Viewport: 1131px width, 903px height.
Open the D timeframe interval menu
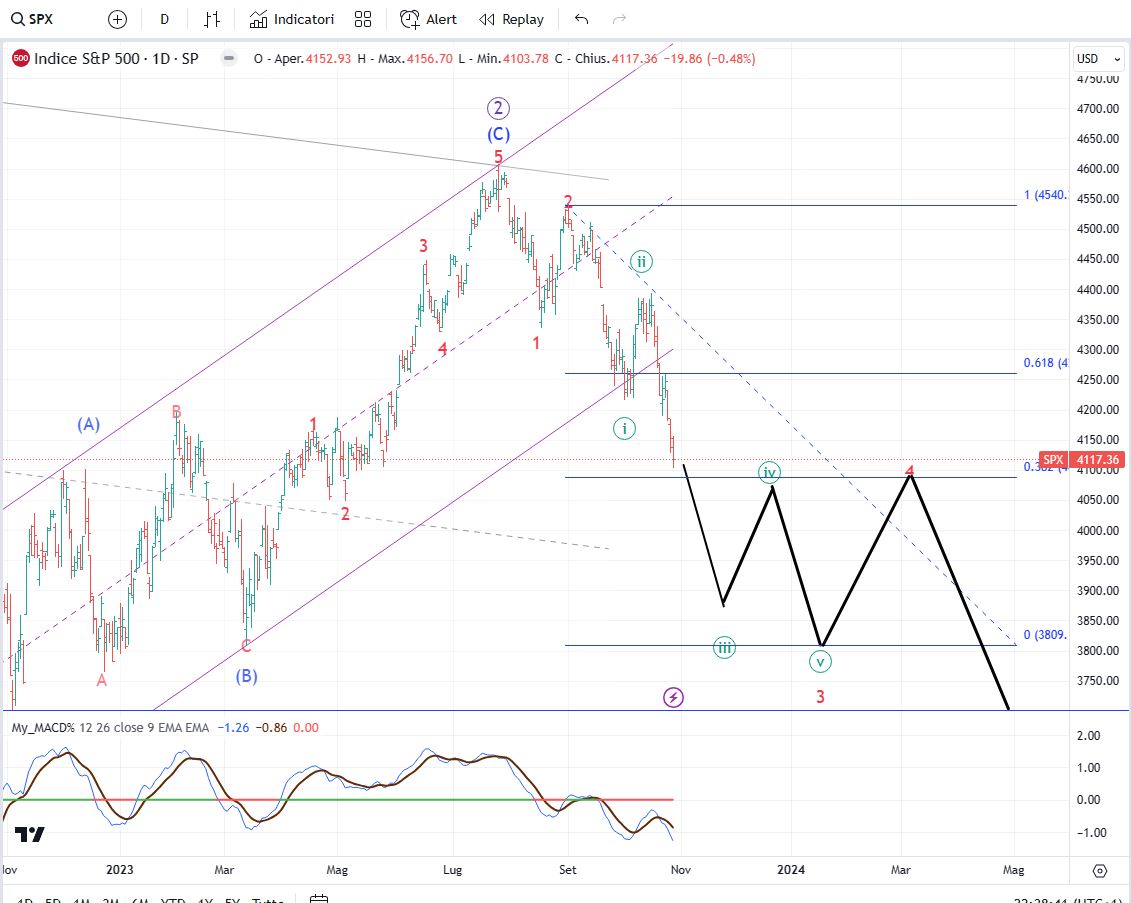164,19
